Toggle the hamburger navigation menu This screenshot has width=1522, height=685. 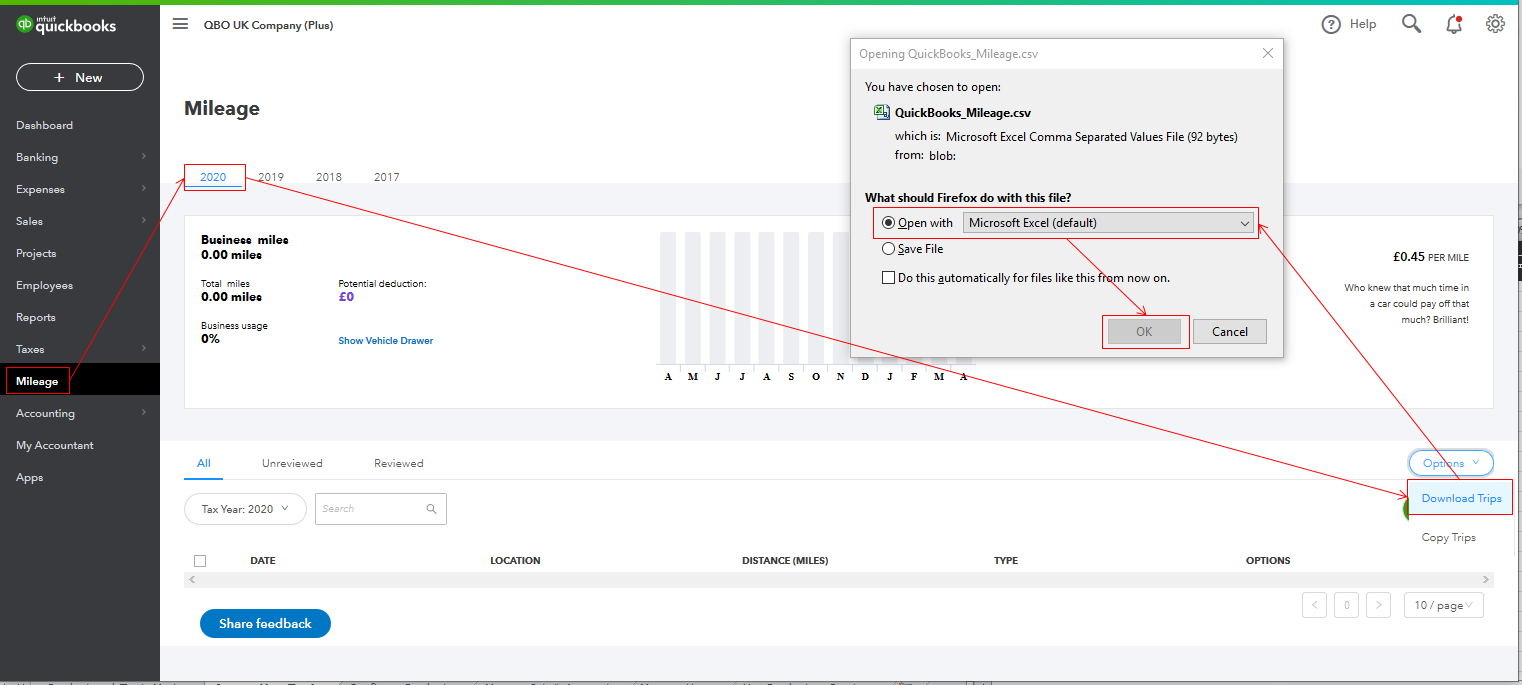click(x=180, y=24)
